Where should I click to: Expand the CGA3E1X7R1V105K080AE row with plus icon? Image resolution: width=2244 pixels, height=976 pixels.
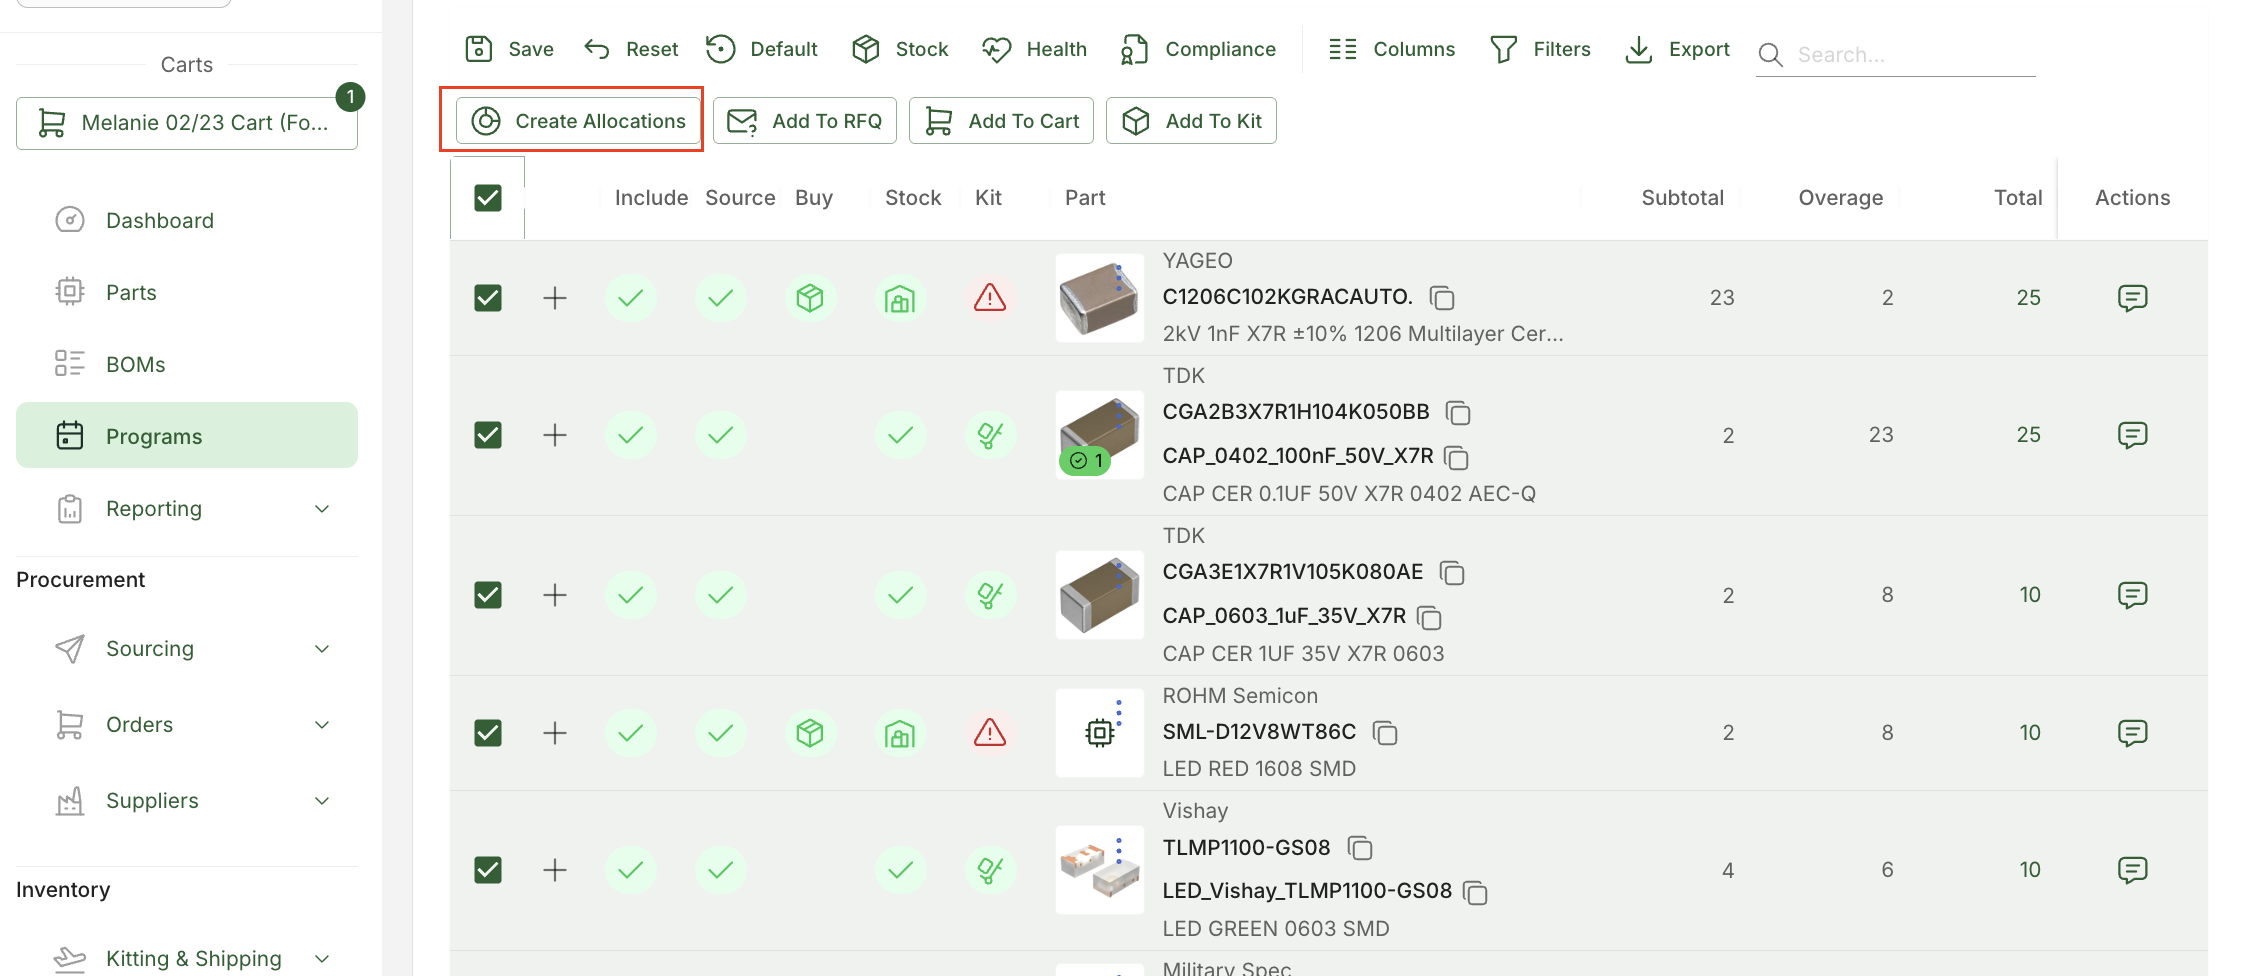[555, 595]
